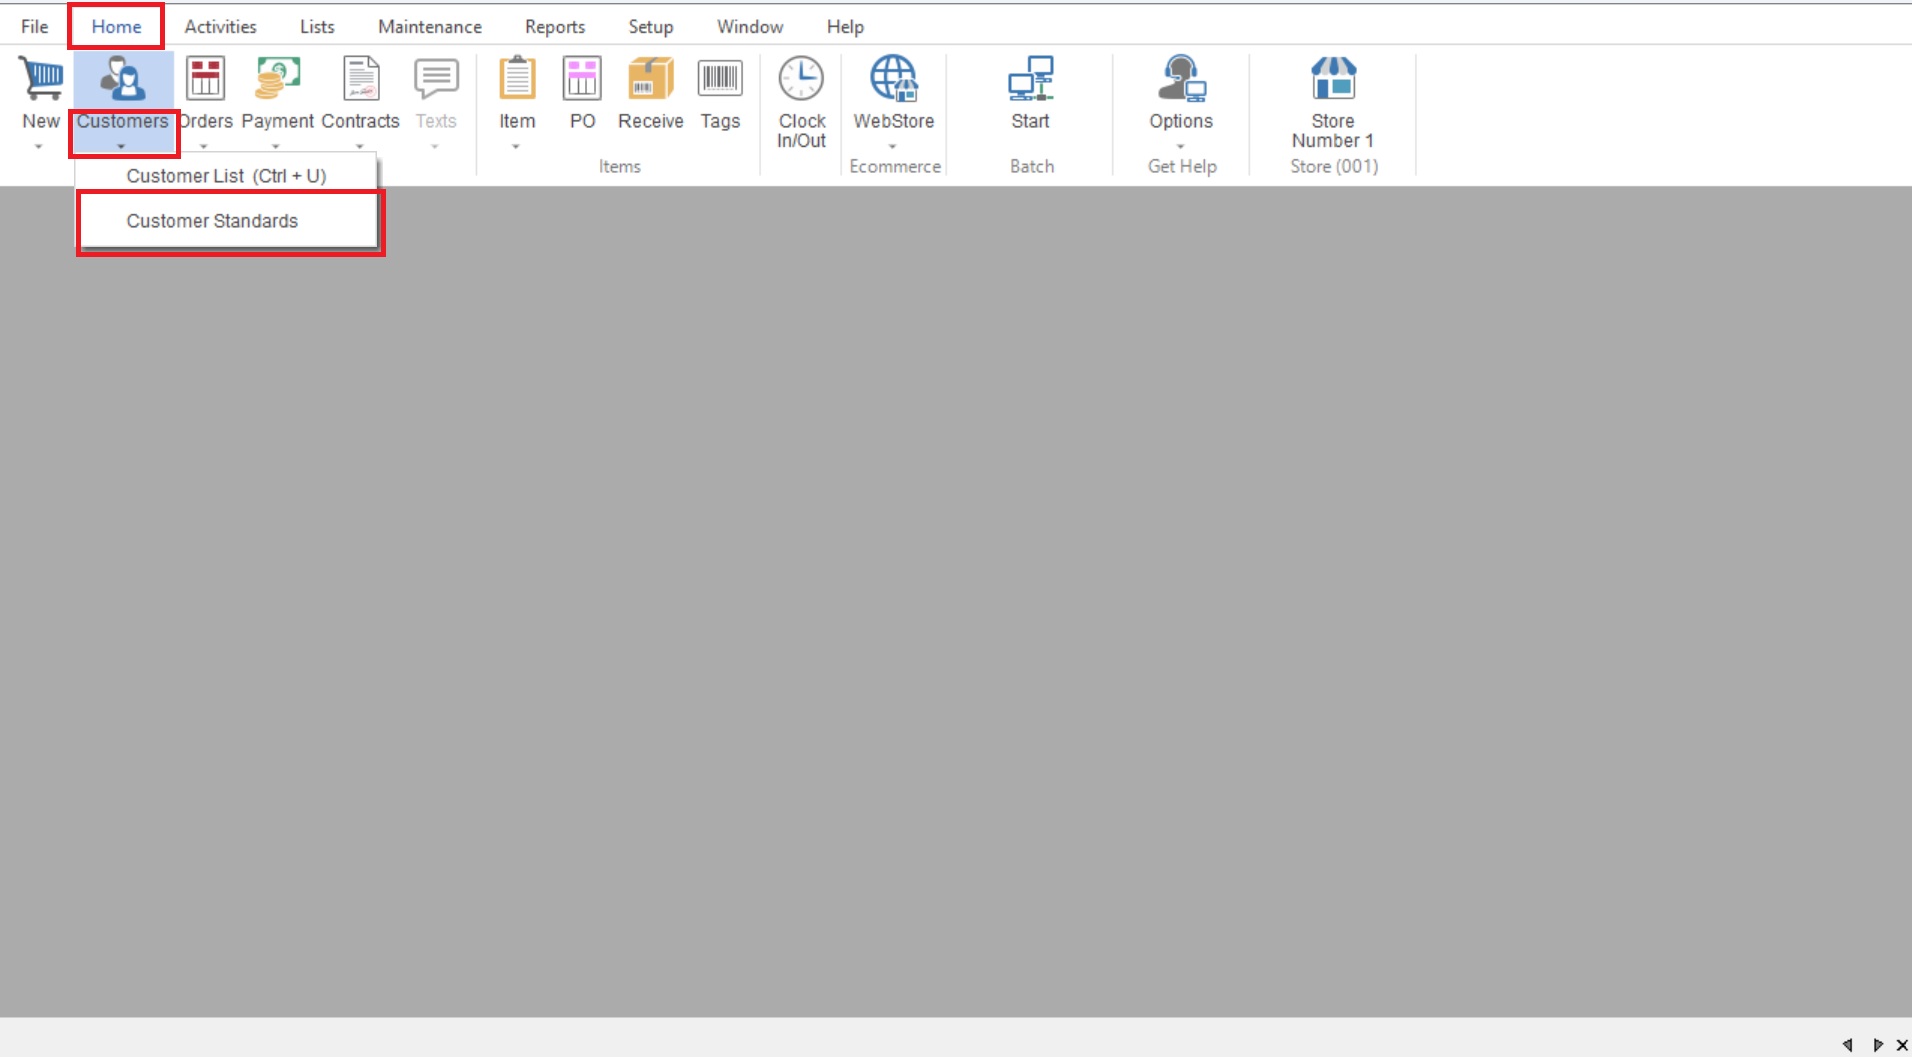Click the Clock In/Out icon
Image resolution: width=1912 pixels, height=1057 pixels.
(x=801, y=78)
